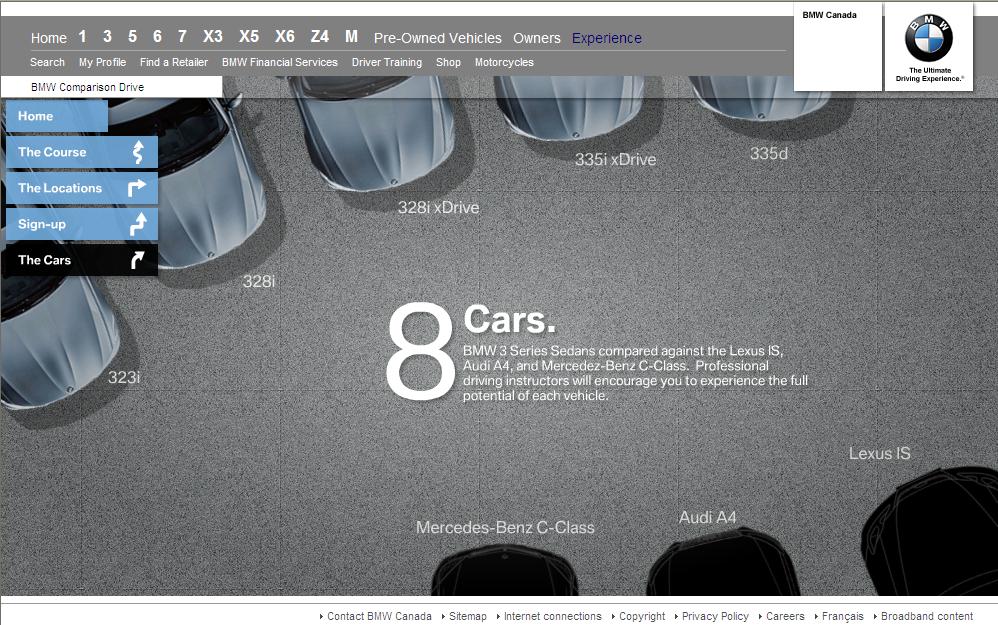Click the Audi A4 car silhouette
Screen dimensions: 998x625
tap(722, 563)
